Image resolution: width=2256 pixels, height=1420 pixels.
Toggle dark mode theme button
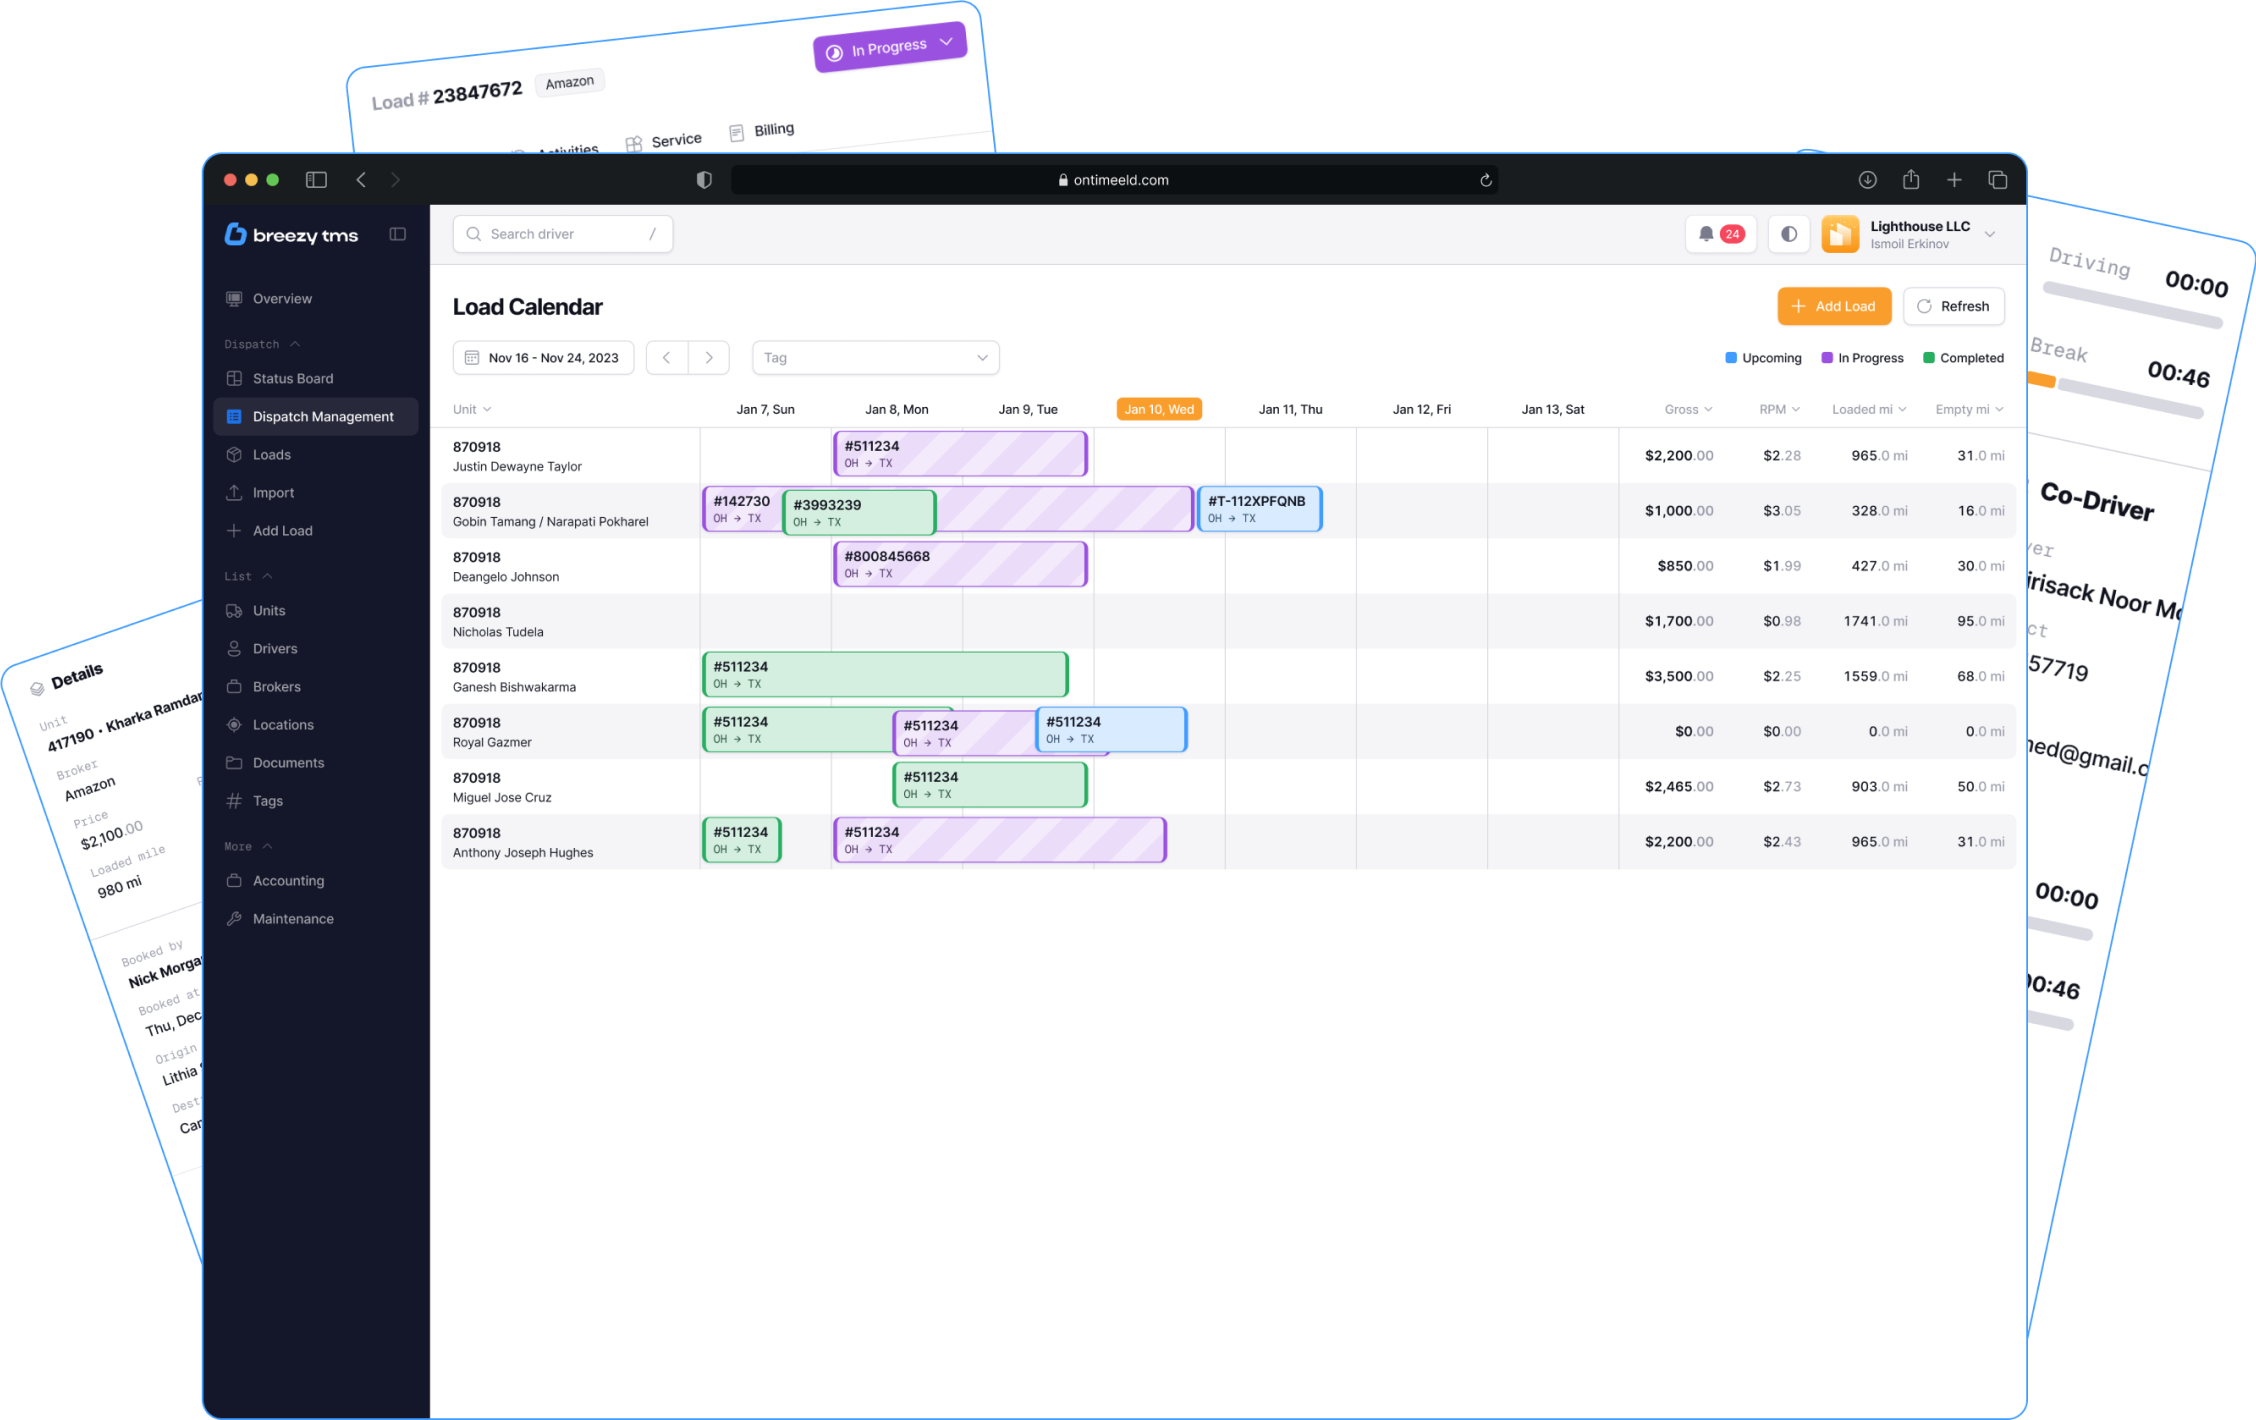[x=1789, y=234]
